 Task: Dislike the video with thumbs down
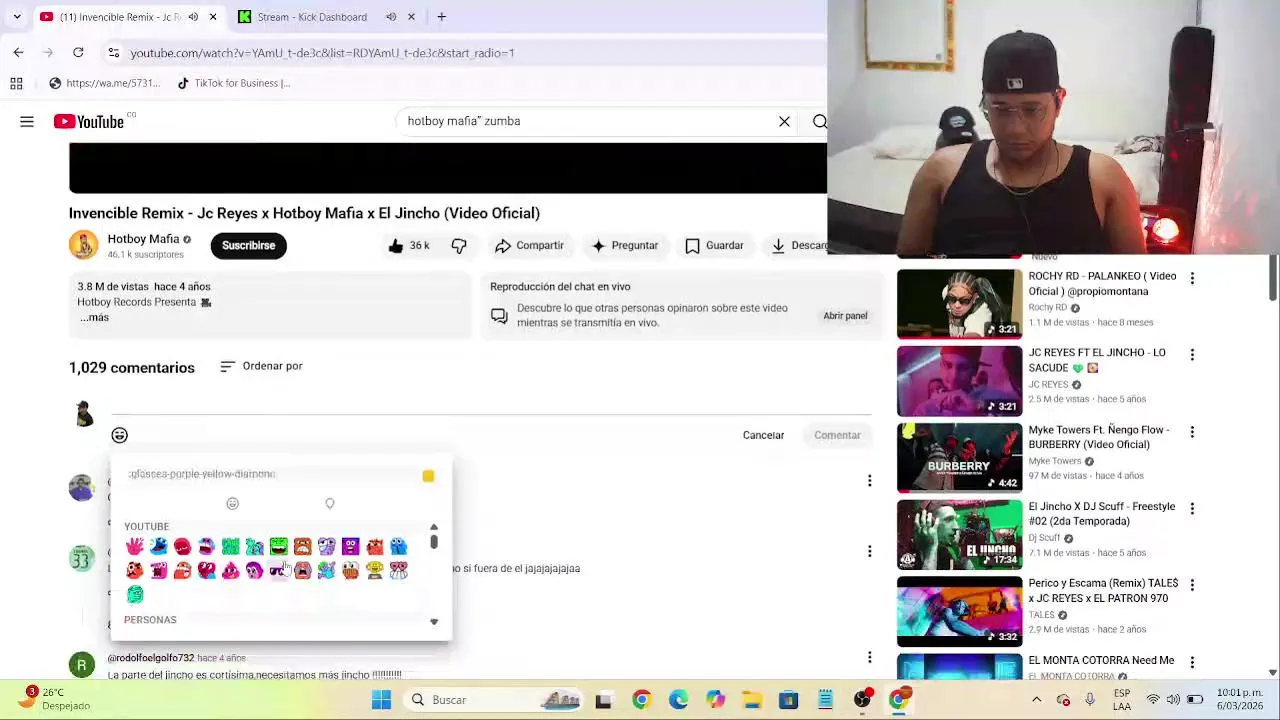coord(459,246)
